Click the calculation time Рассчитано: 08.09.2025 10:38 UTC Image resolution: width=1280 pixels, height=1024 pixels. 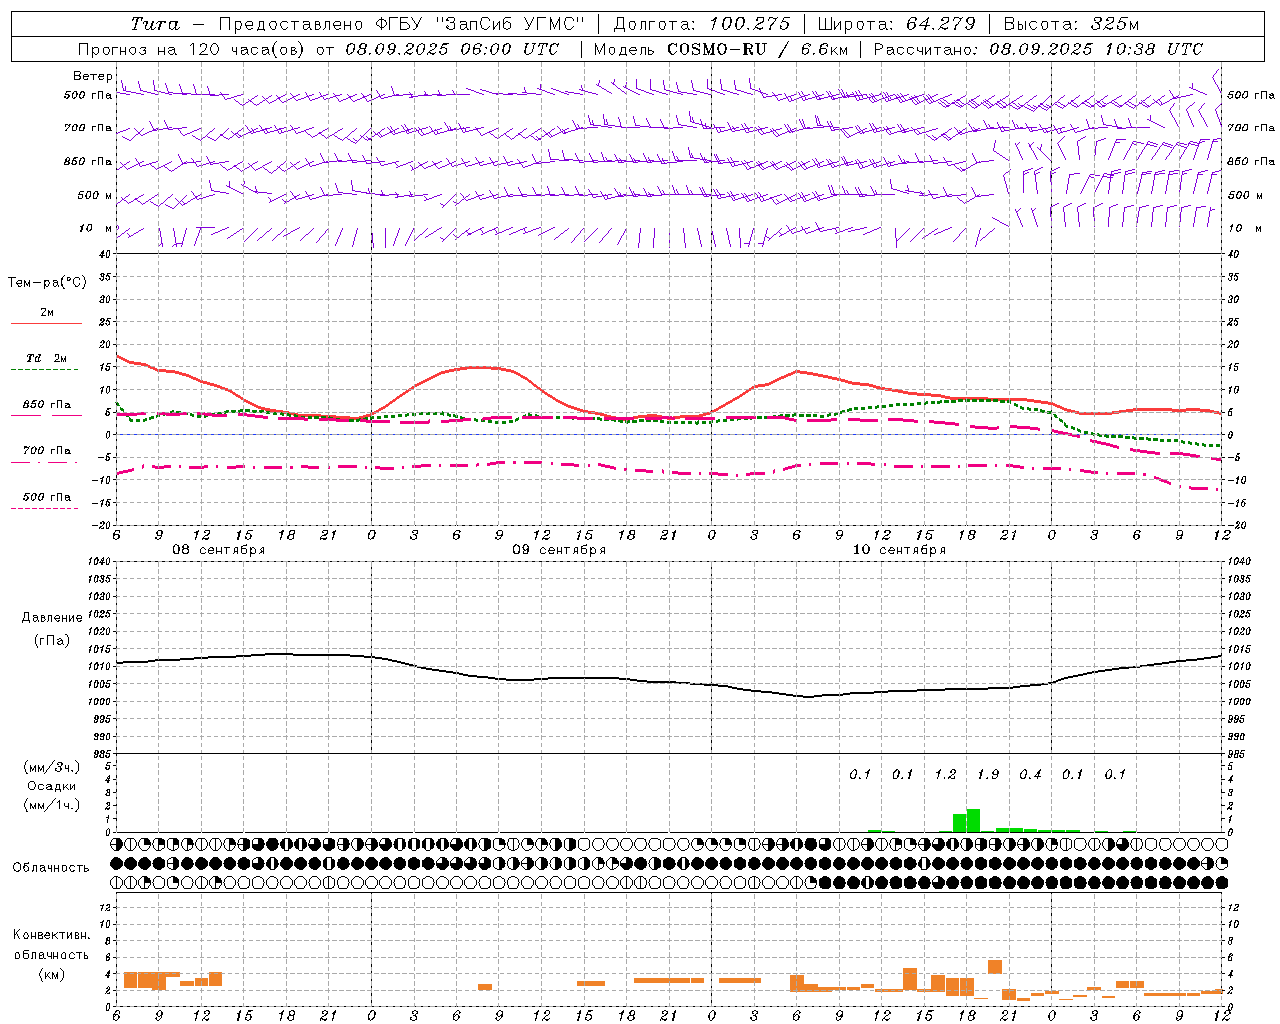pyautogui.click(x=1038, y=49)
